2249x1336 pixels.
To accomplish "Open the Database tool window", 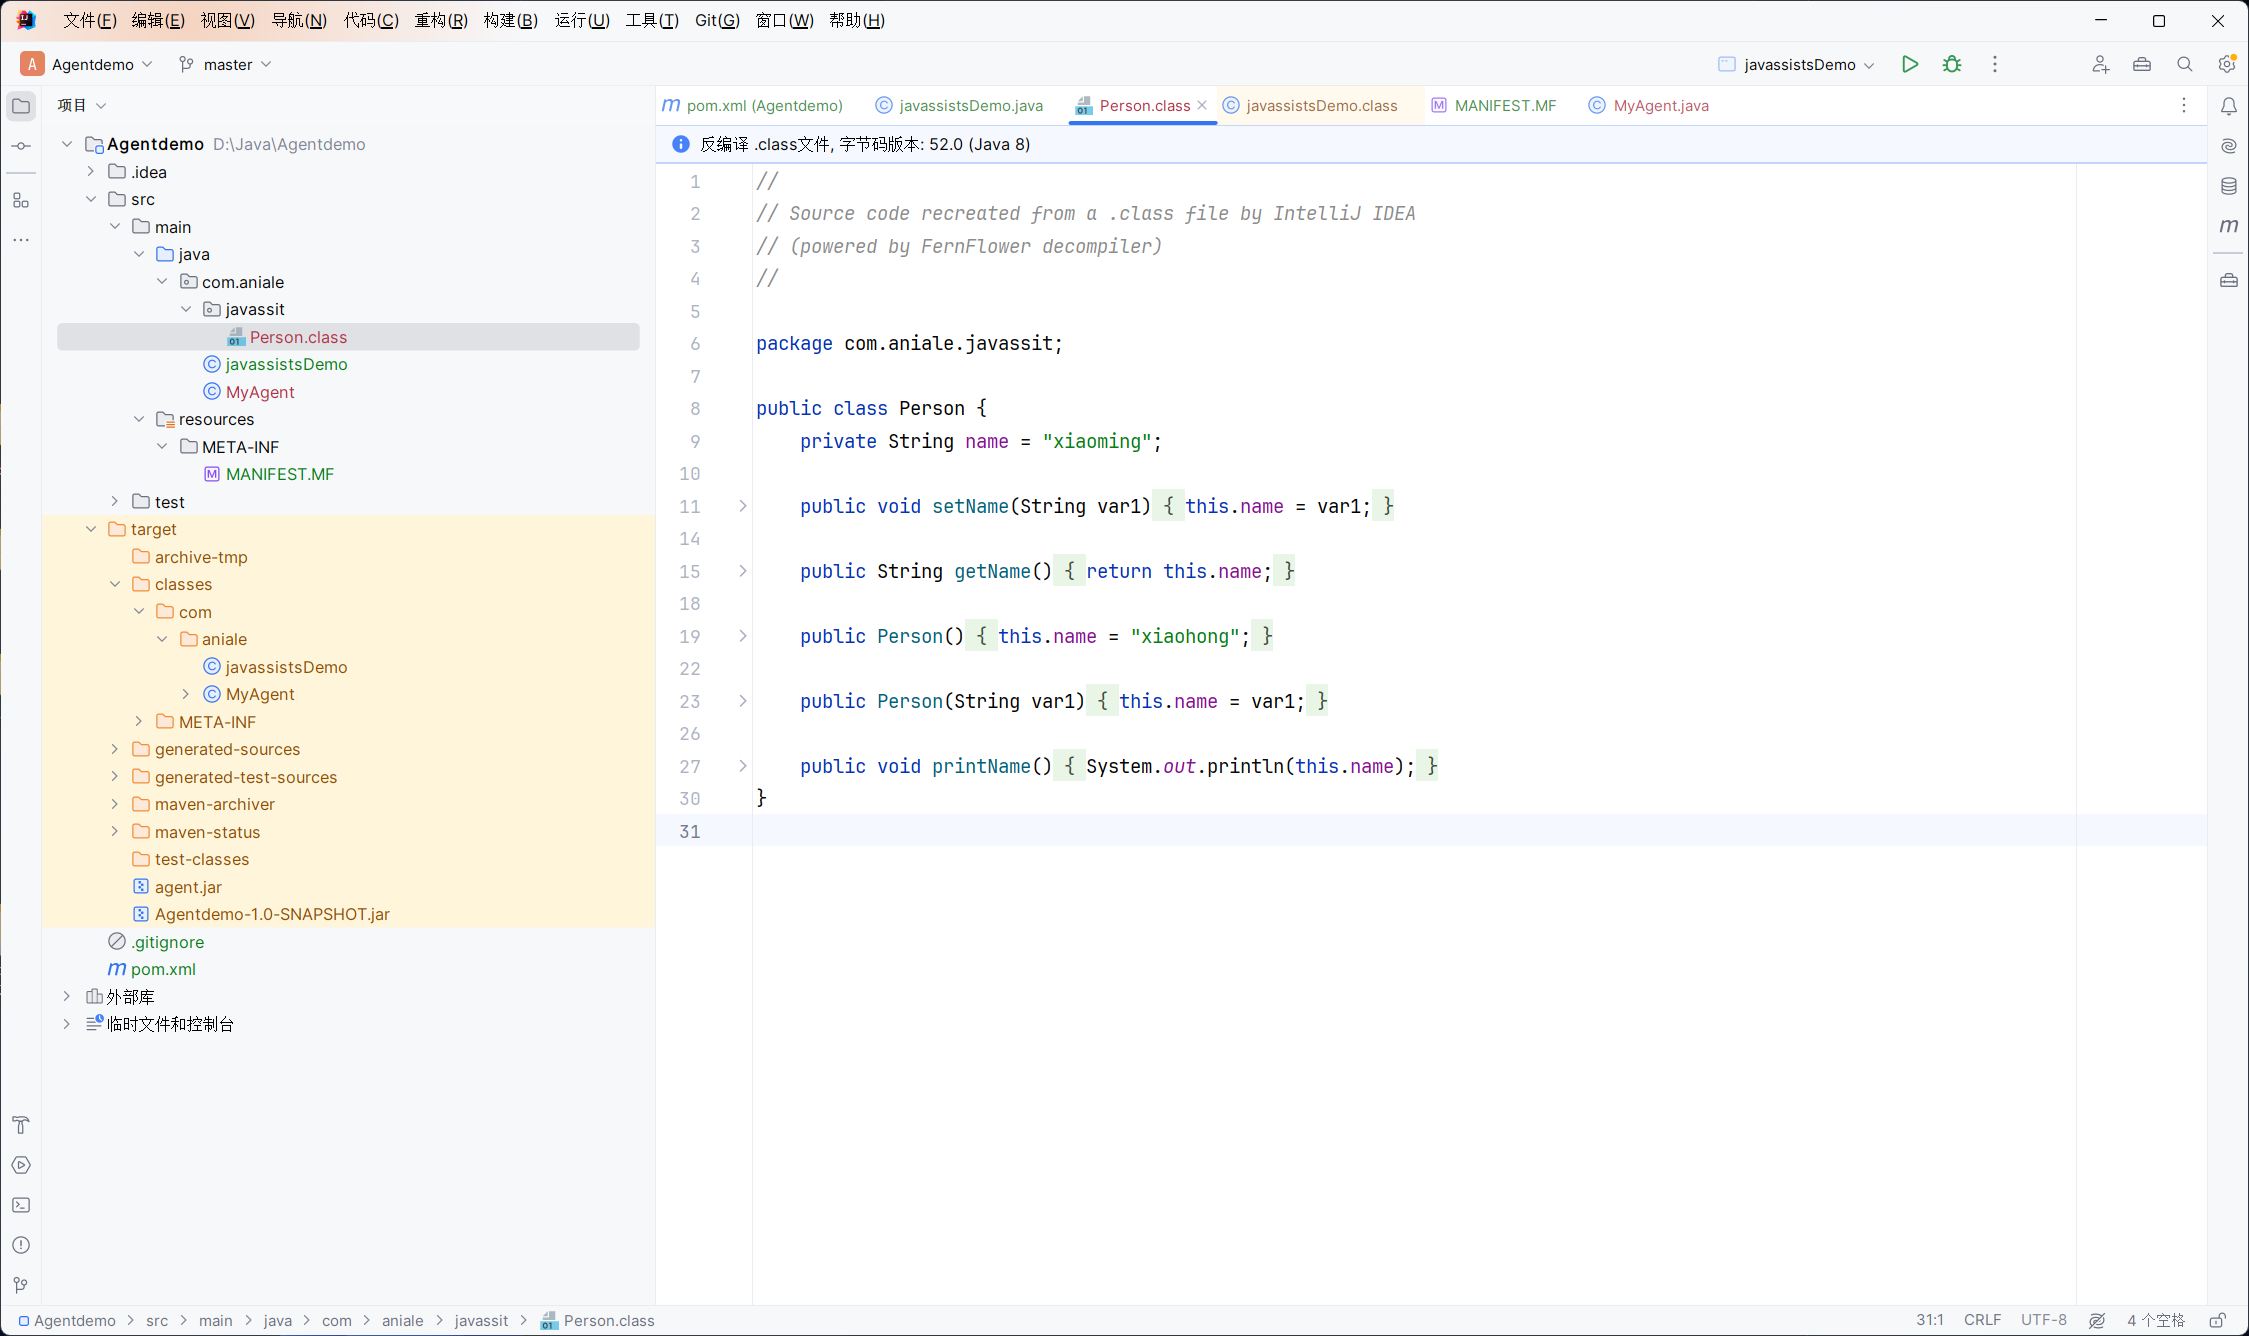I will (2229, 186).
